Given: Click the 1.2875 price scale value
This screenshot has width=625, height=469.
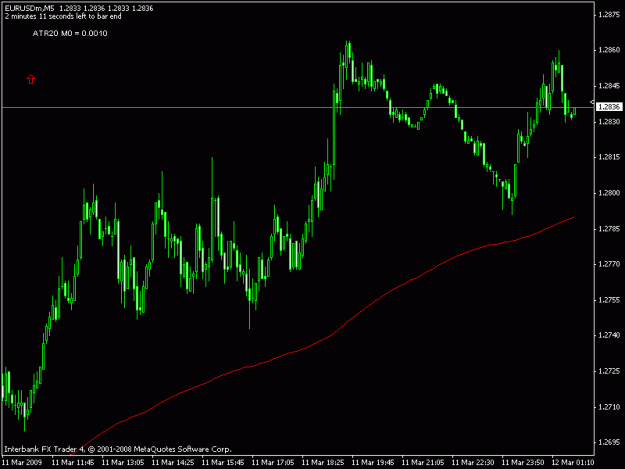Looking at the screenshot, I should pyautogui.click(x=609, y=15).
